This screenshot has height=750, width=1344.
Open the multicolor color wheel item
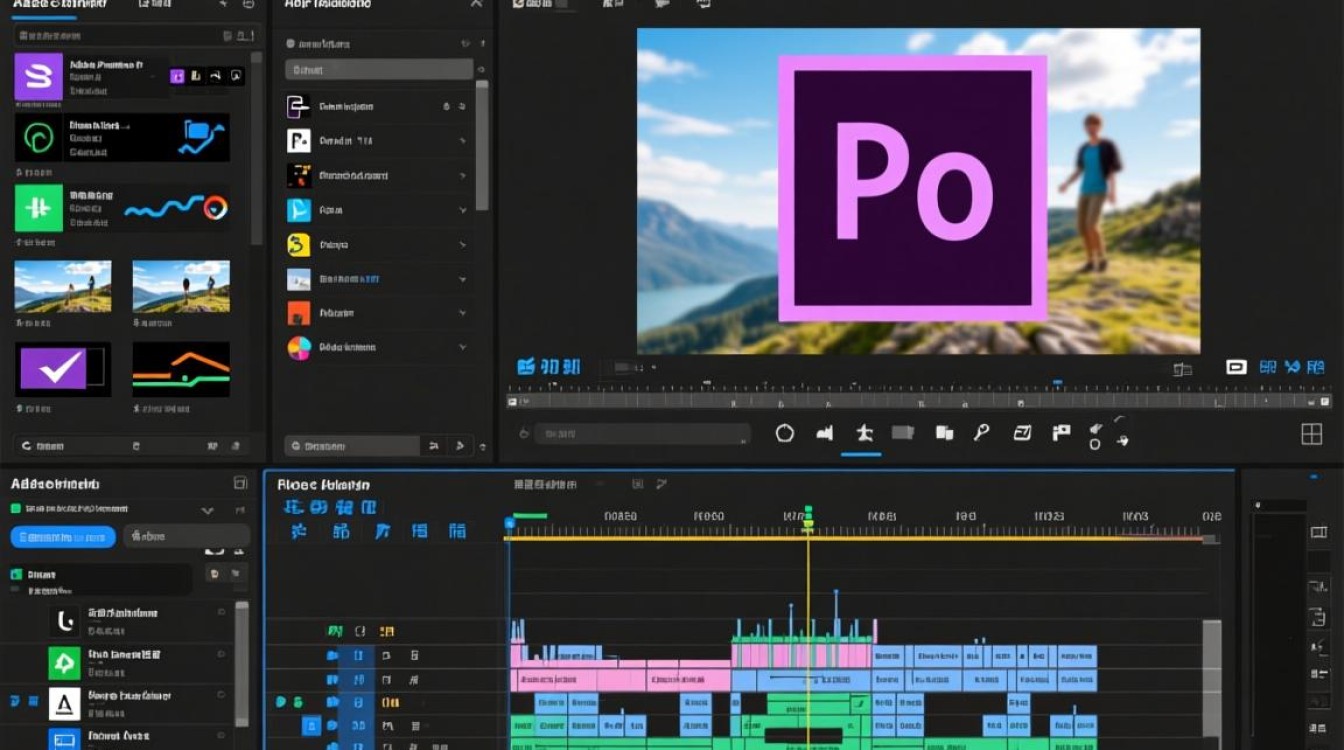[299, 347]
